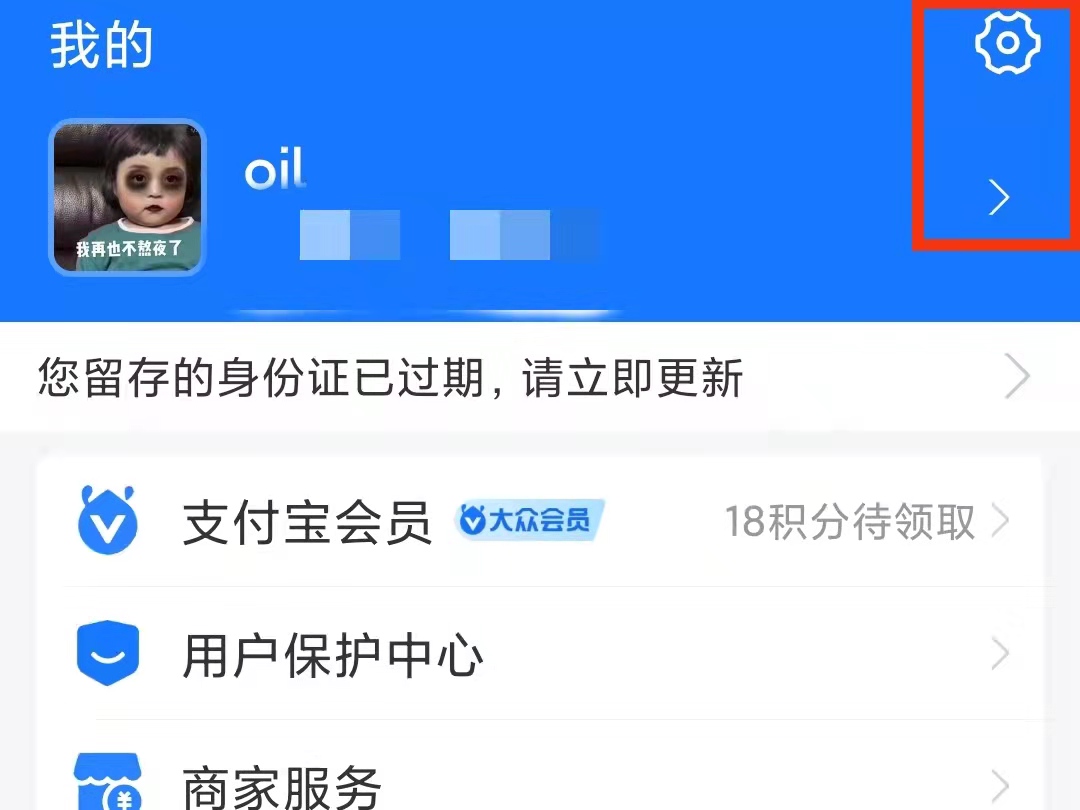Viewport: 1080px width, 810px height.
Task: Tap the profile avatar picture
Action: coord(127,198)
